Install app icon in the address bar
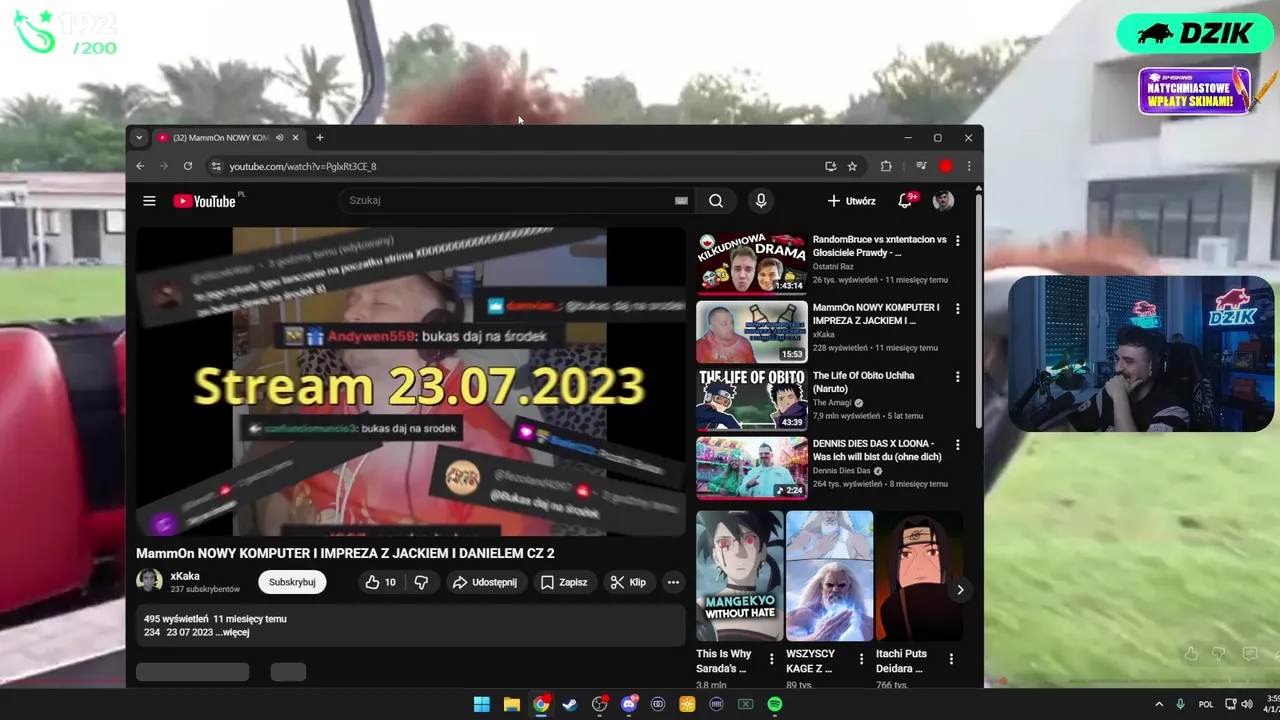The image size is (1280, 720). [x=830, y=166]
